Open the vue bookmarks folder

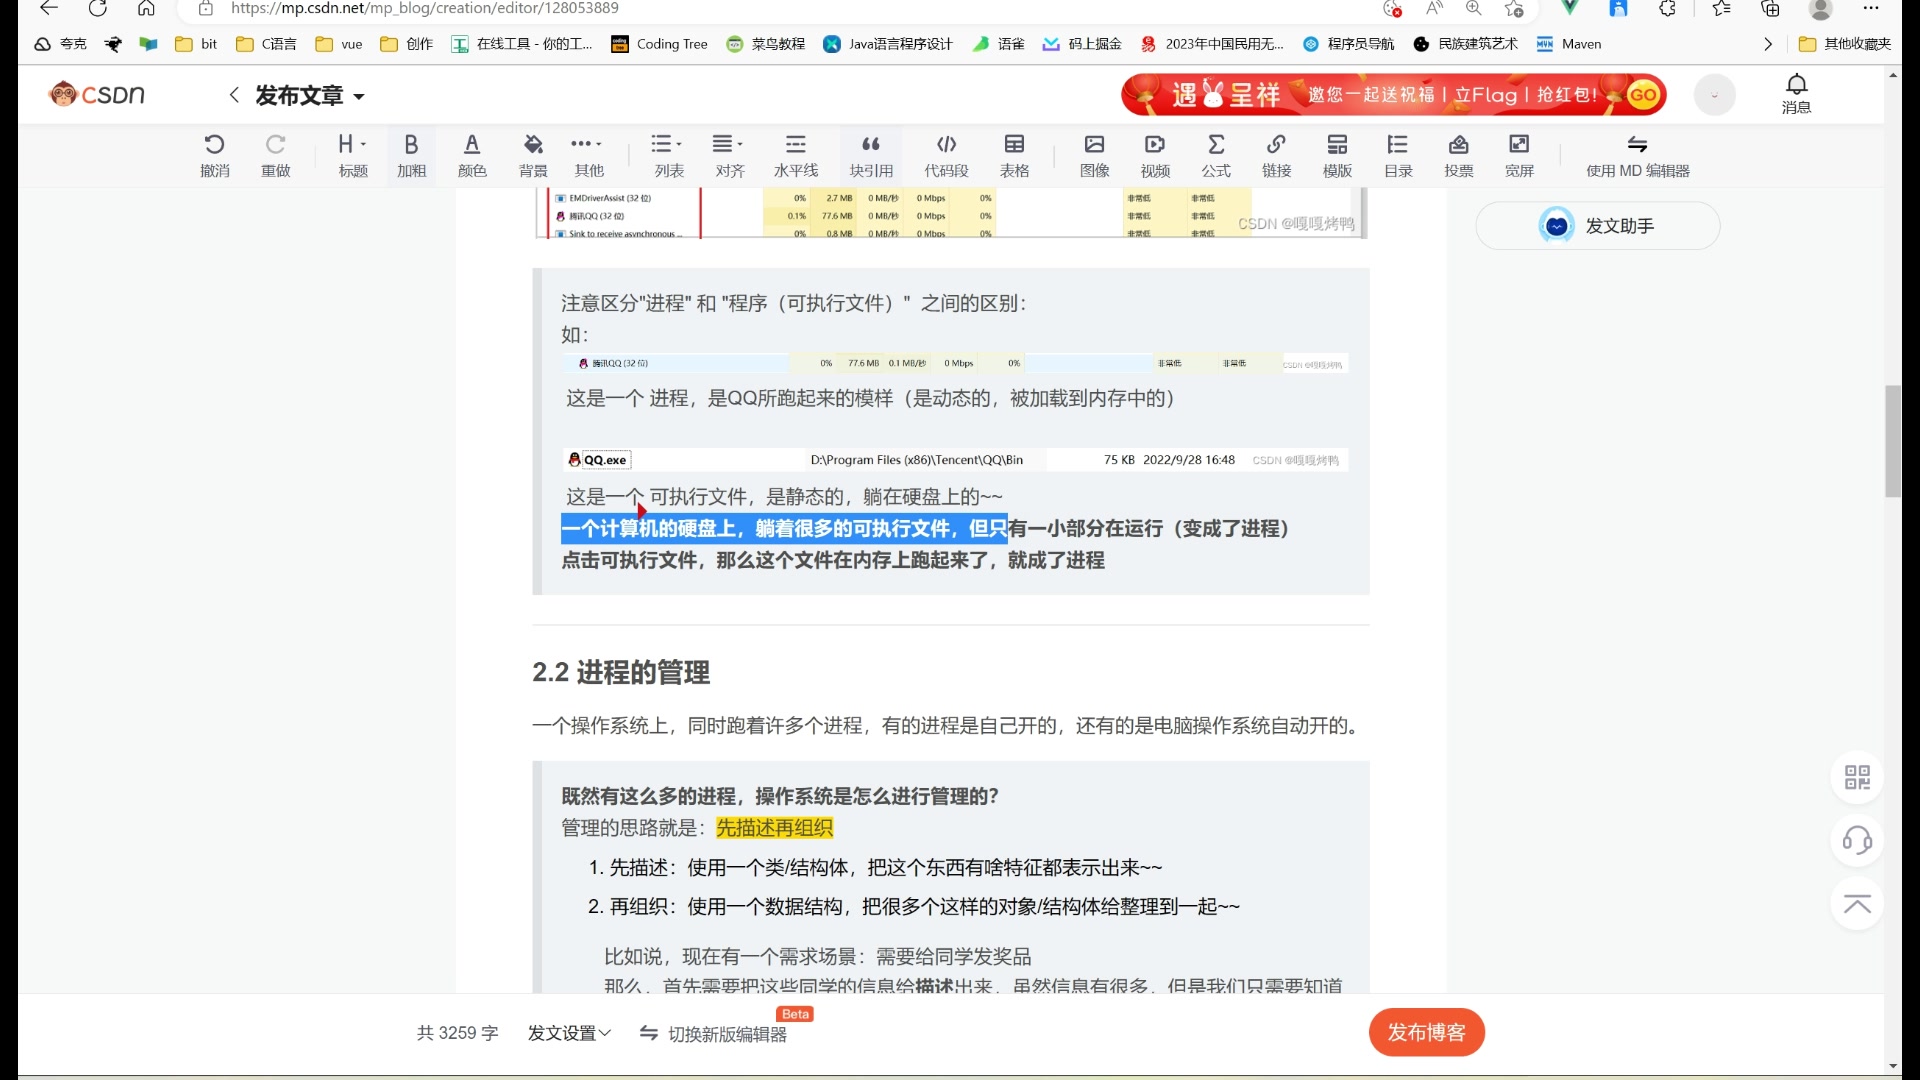(338, 44)
